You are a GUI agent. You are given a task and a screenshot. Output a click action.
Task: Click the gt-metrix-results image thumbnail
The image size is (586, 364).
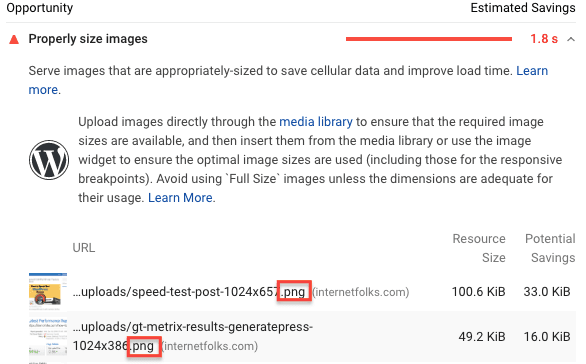48,336
